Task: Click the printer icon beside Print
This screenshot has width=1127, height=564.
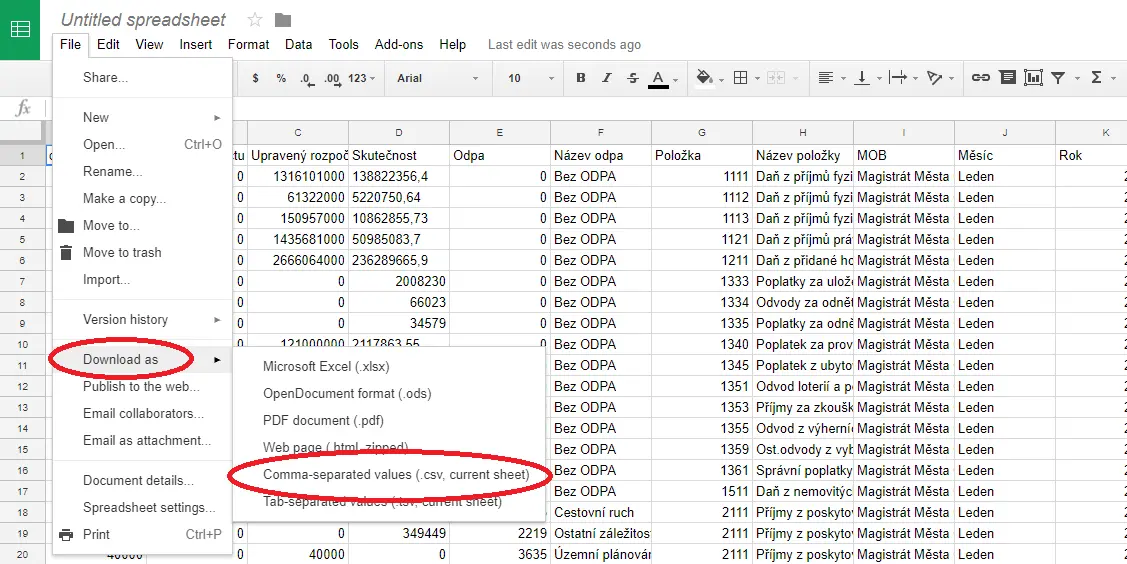Action: click(x=66, y=535)
